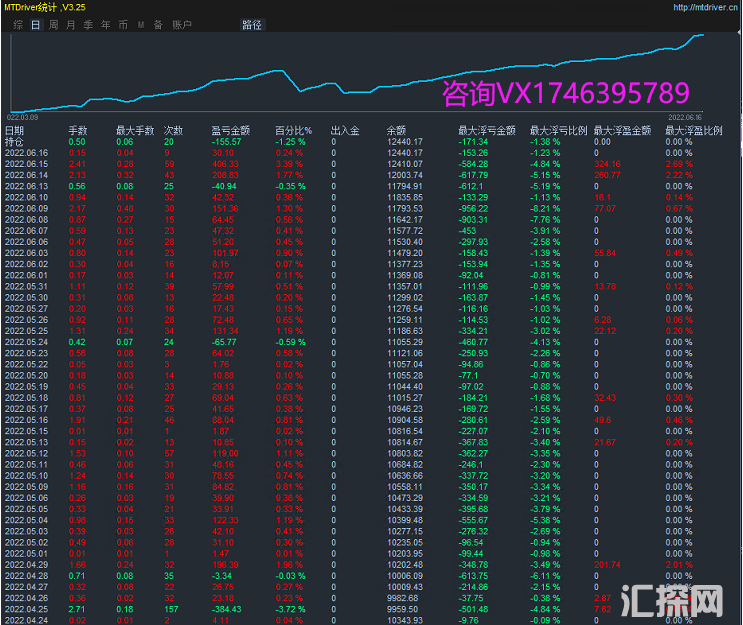
Task: Open the http://mtdriver.cn link
Action: pos(705,7)
